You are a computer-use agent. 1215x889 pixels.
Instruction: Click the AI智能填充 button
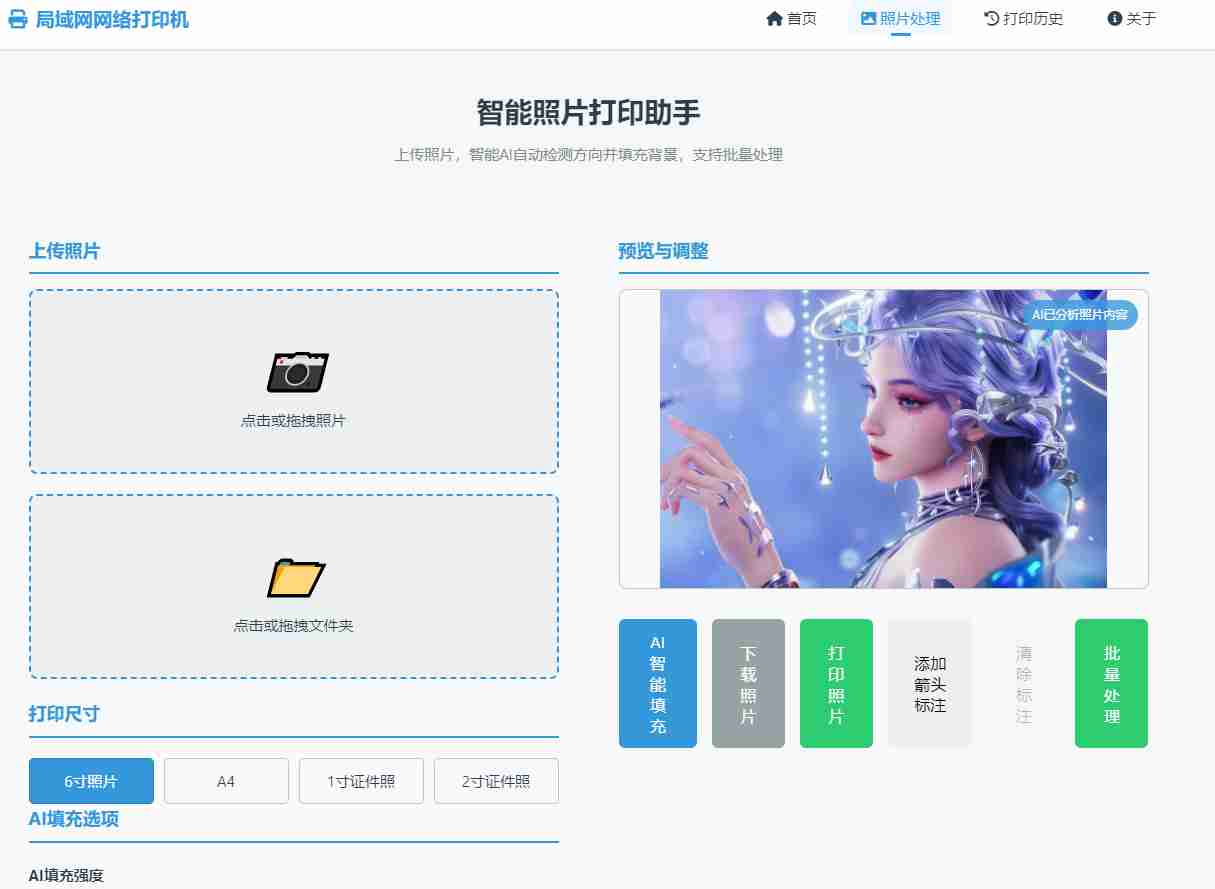(657, 683)
